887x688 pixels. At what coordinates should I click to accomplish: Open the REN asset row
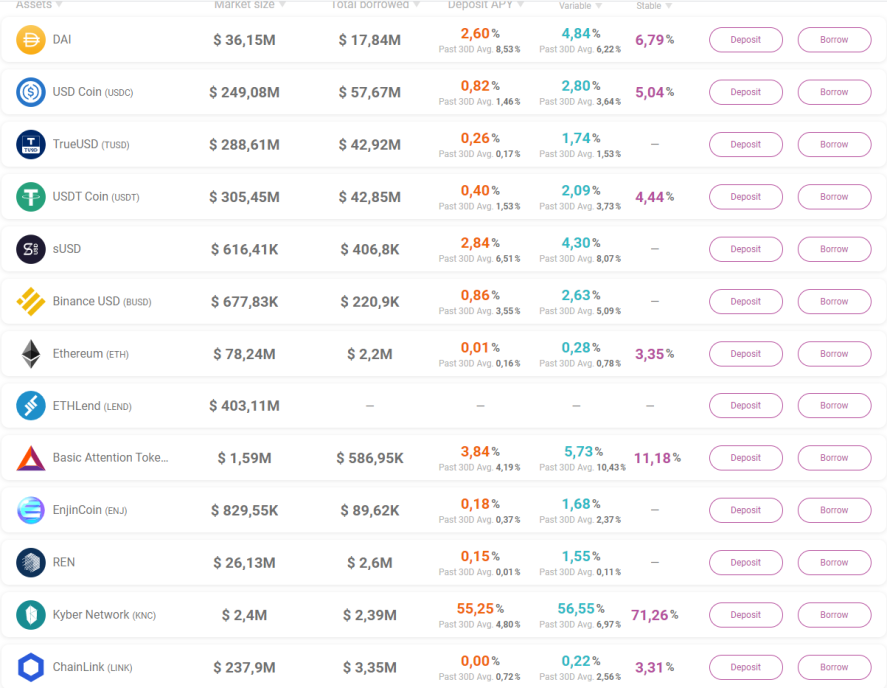[x=444, y=562]
